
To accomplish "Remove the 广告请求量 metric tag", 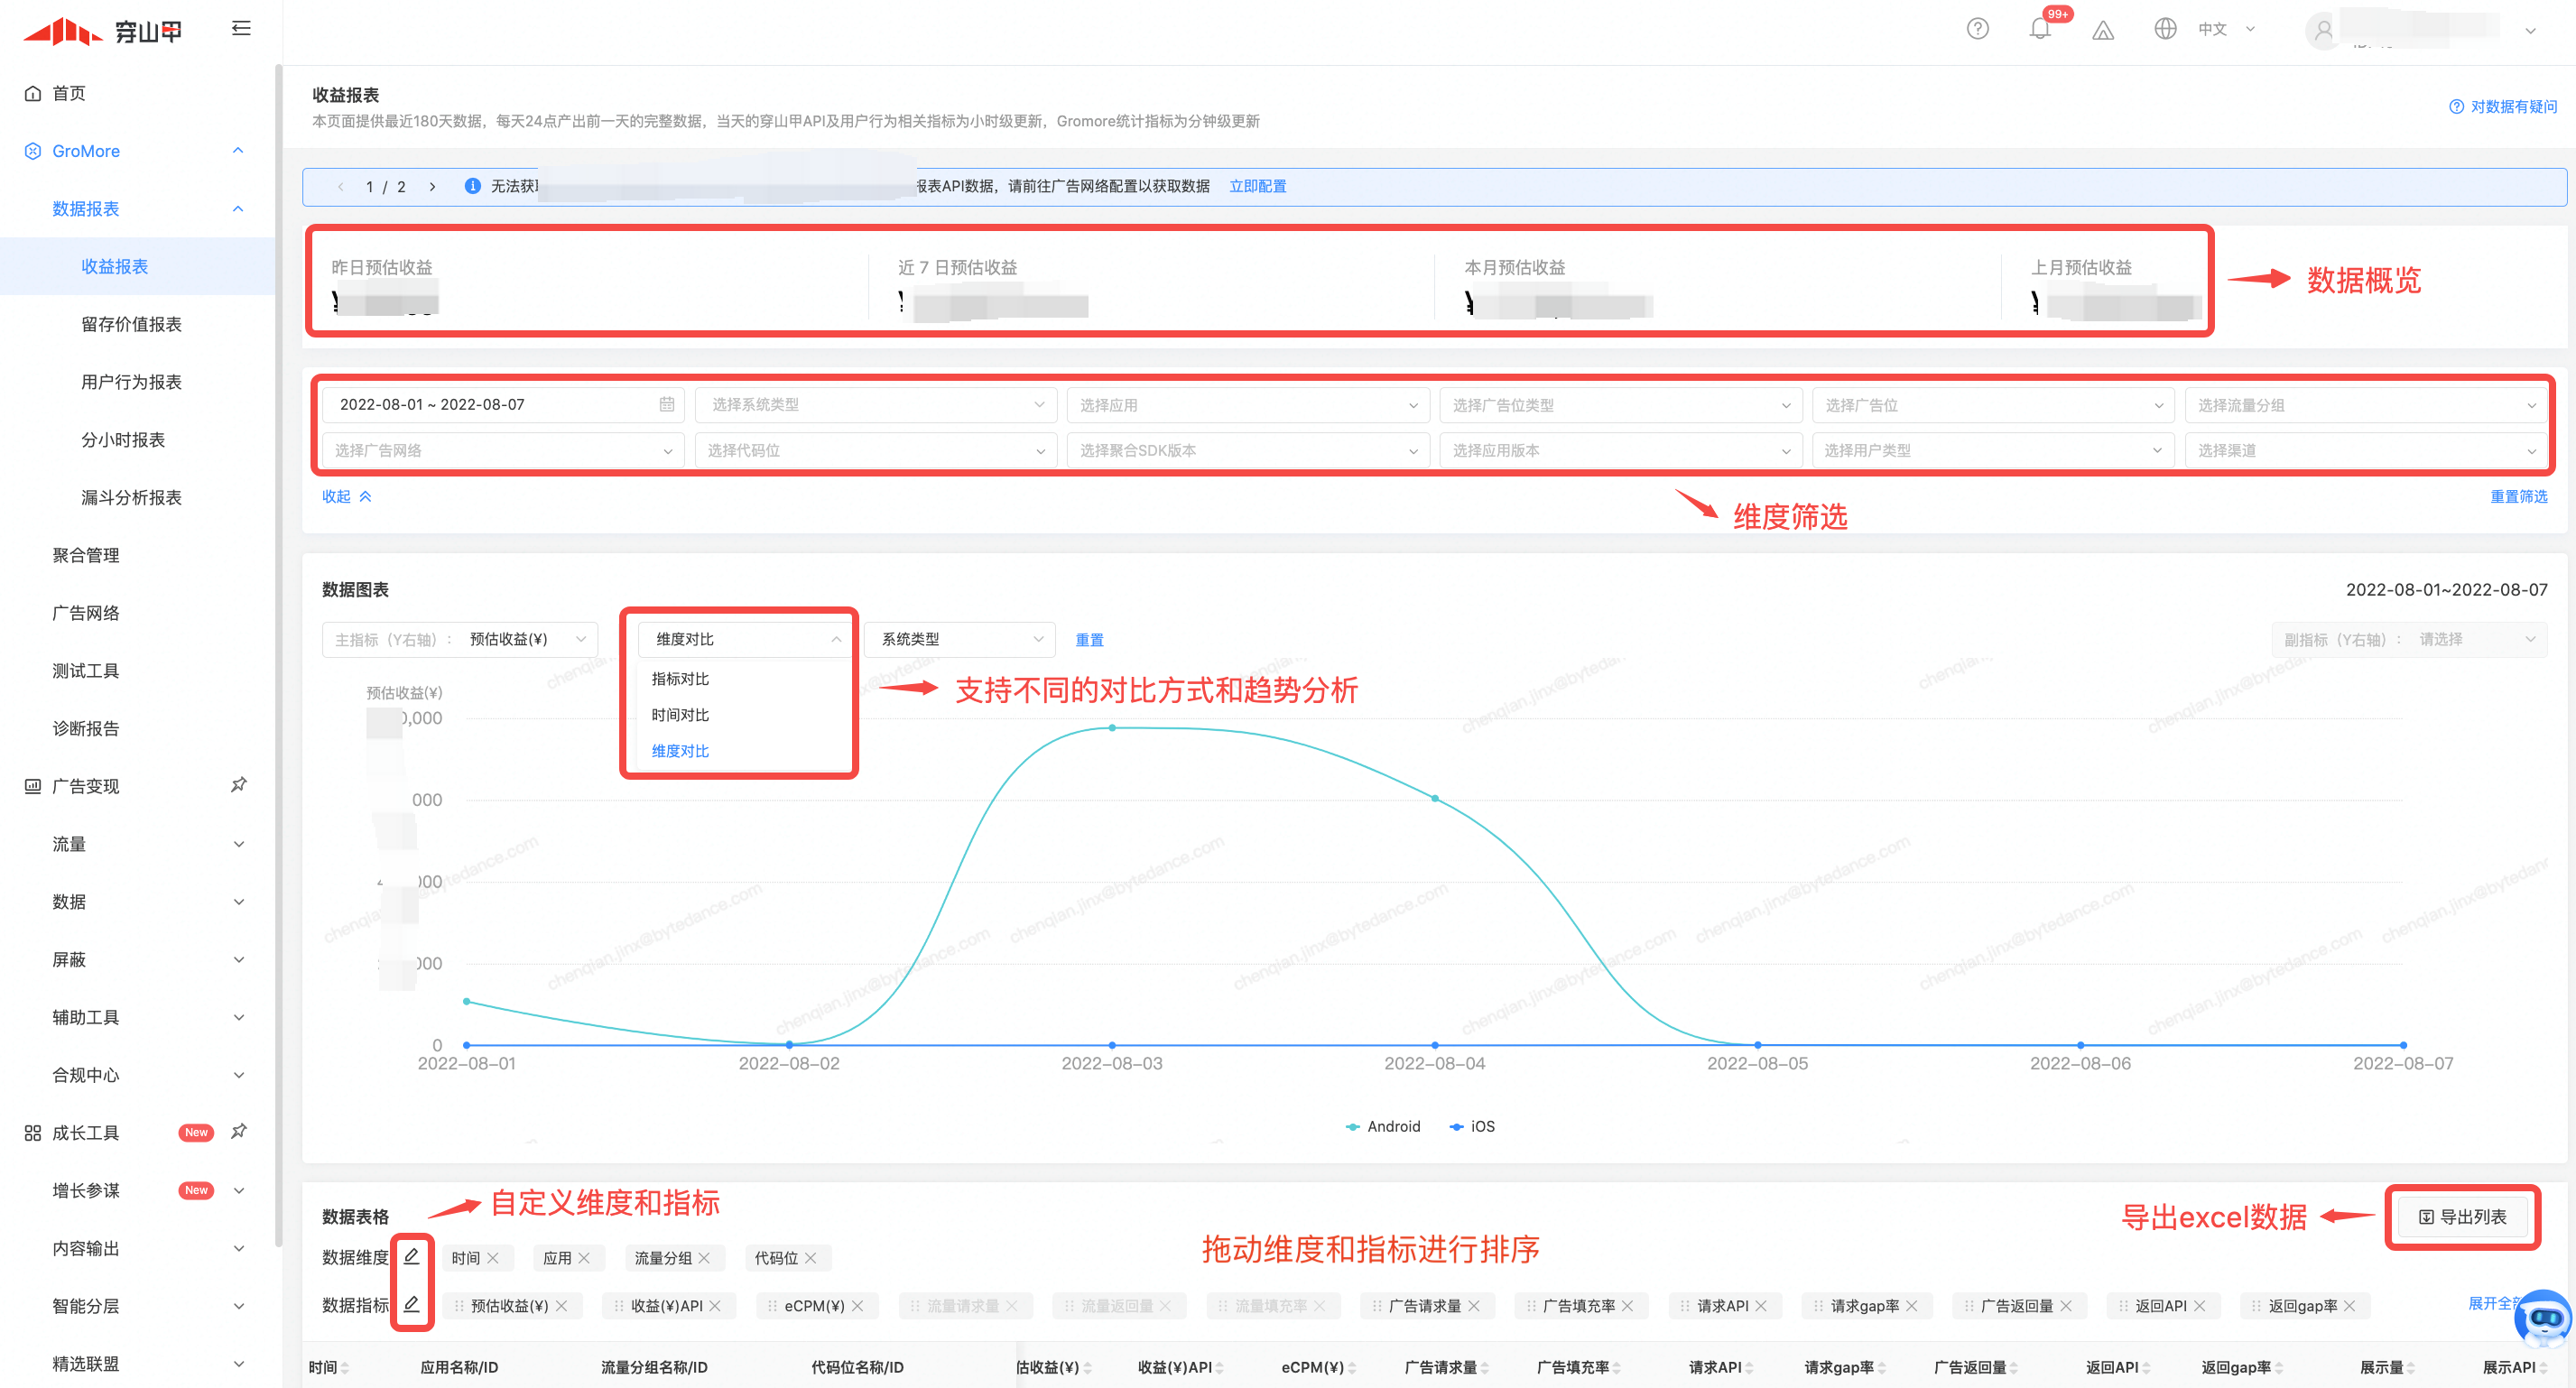I will coord(1474,1306).
